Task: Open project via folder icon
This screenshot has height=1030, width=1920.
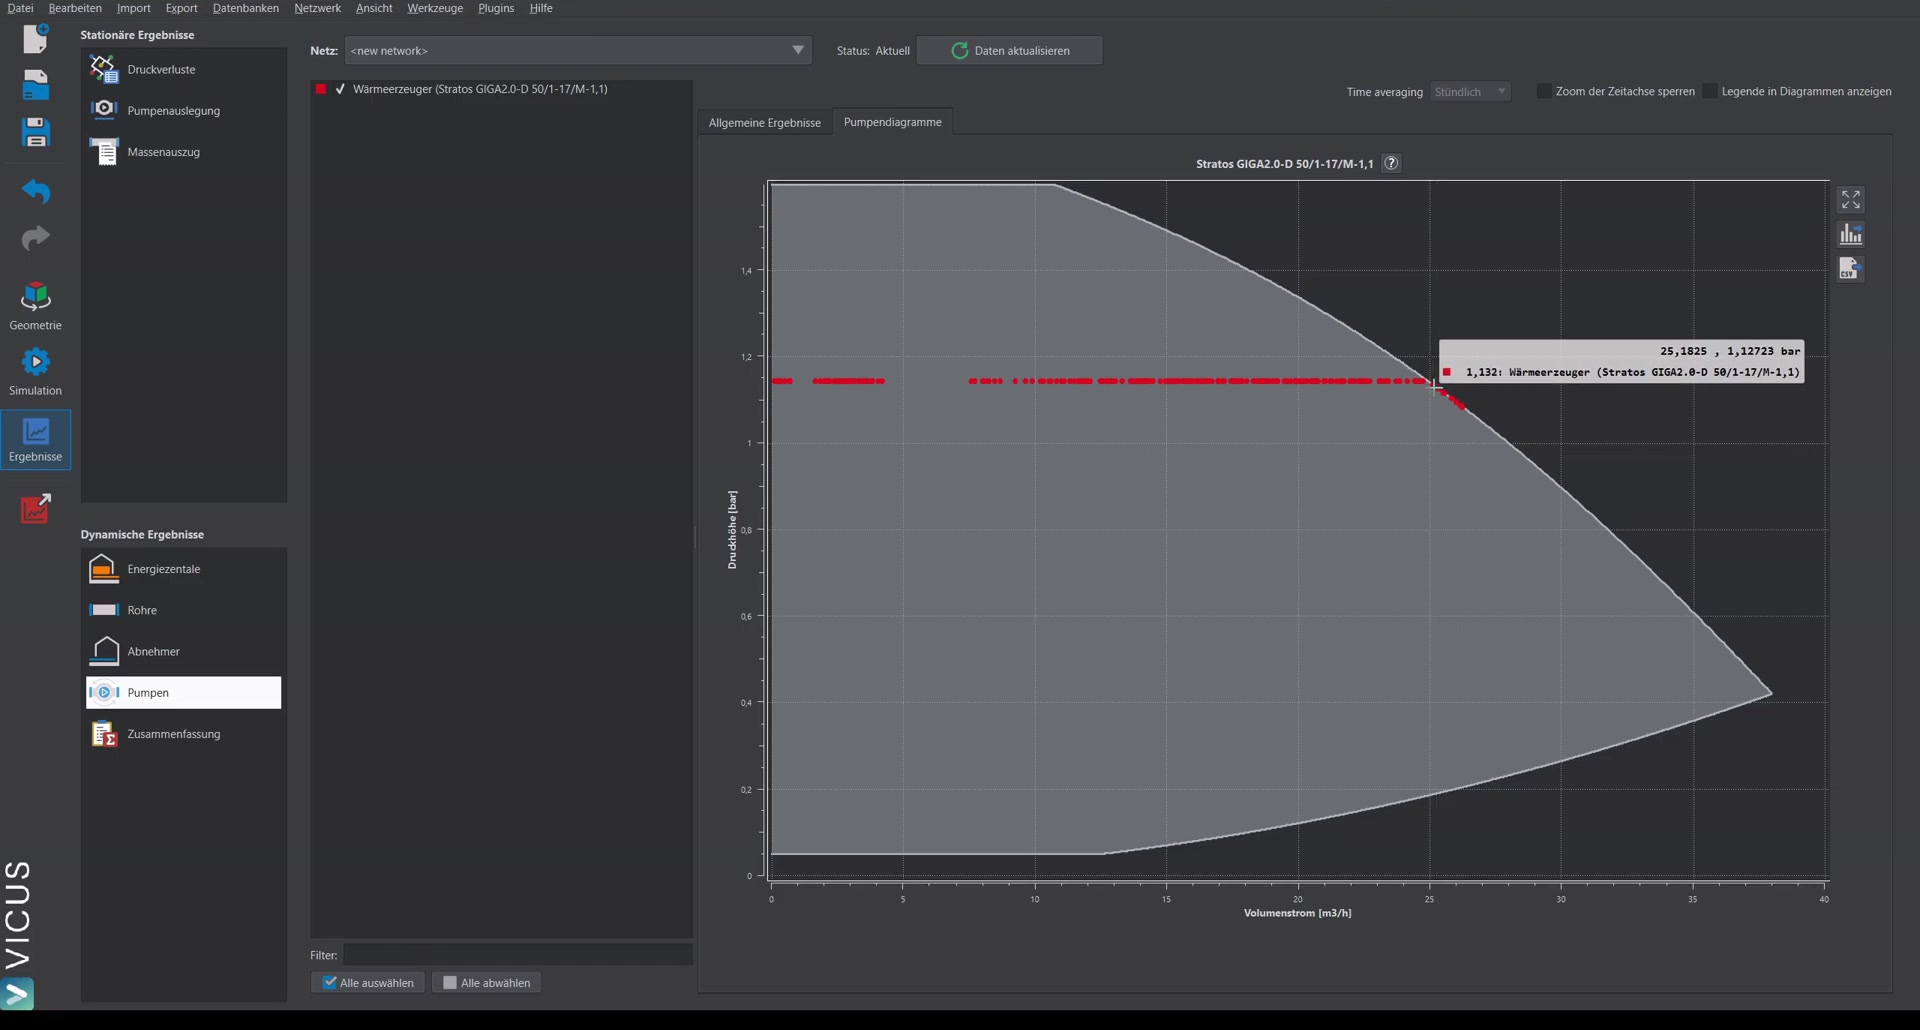Action: 35,85
